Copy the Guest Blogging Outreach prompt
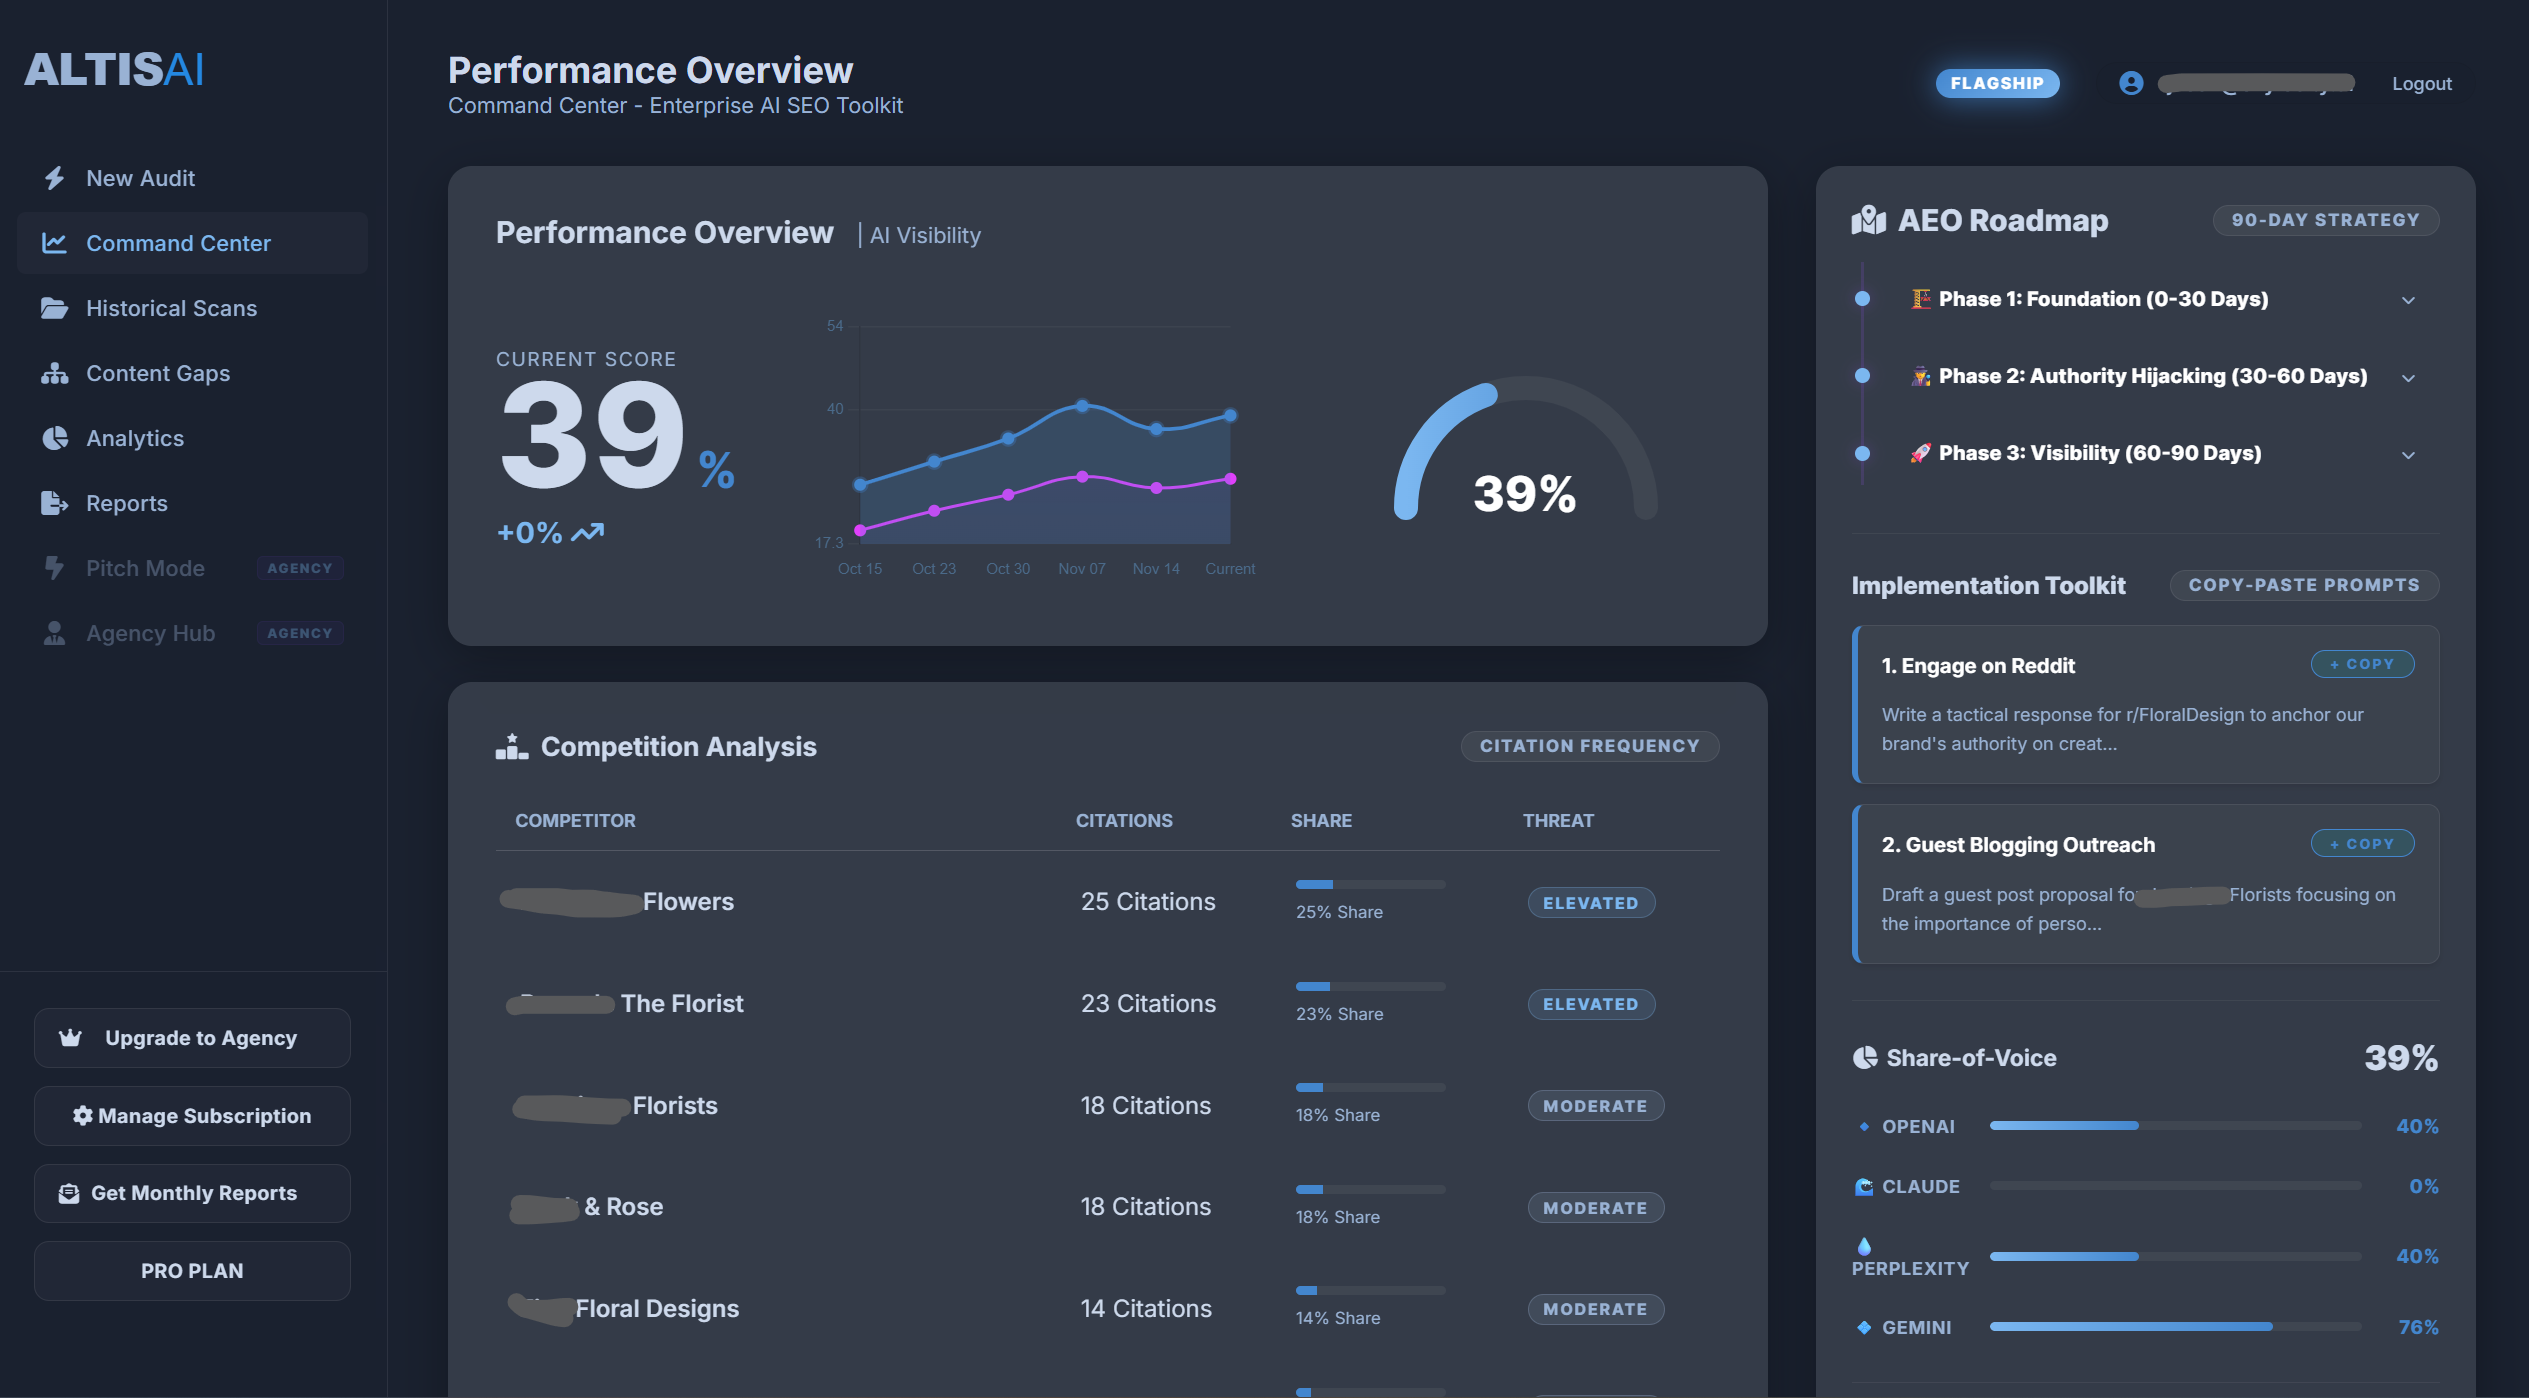Image resolution: width=2529 pixels, height=1398 pixels. [2362, 844]
